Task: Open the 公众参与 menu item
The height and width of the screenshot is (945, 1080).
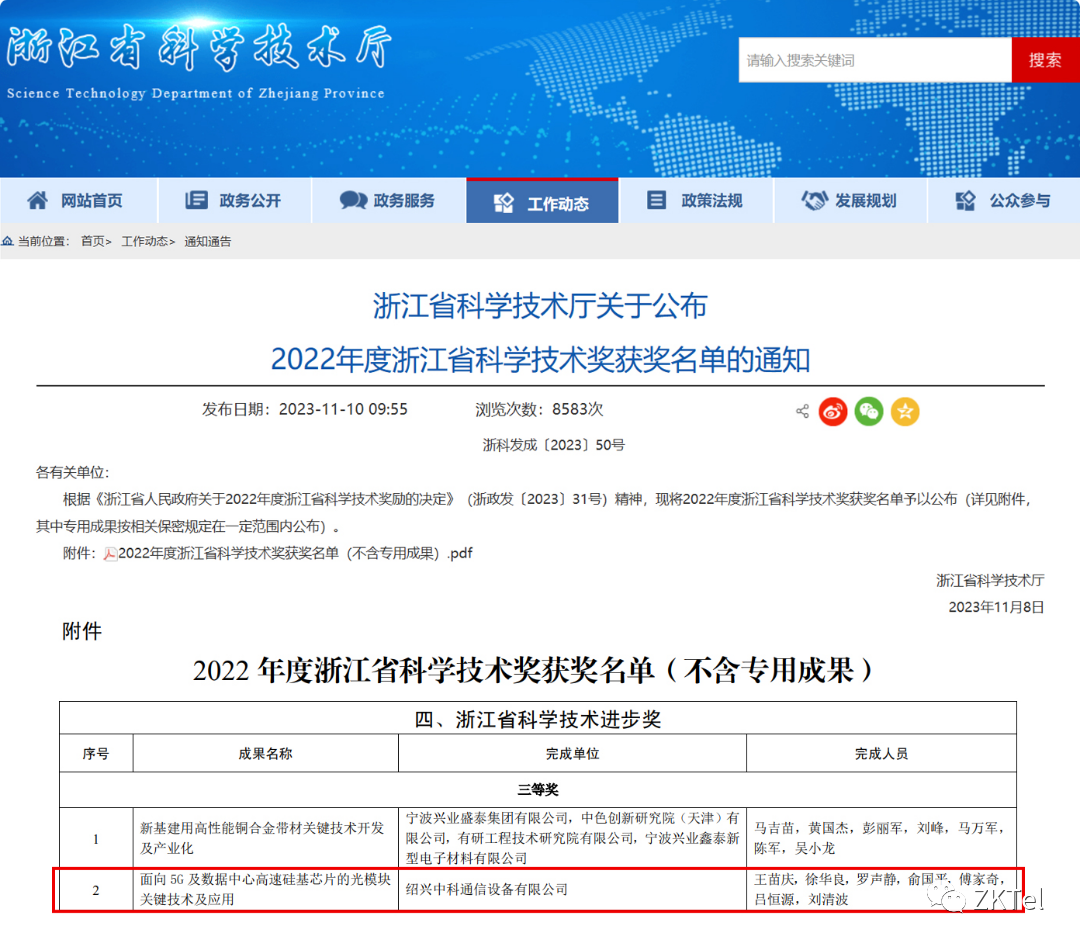Action: pyautogui.click(x=1004, y=201)
